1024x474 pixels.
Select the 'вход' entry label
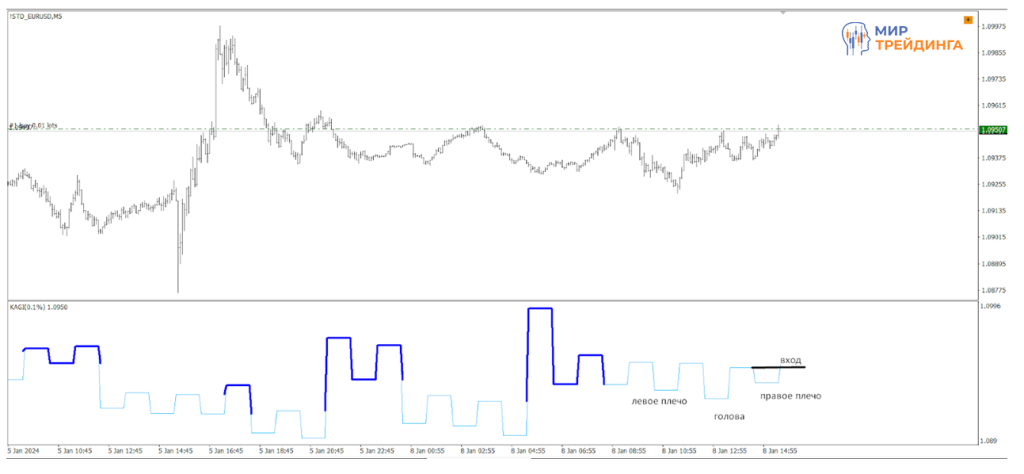(x=790, y=360)
